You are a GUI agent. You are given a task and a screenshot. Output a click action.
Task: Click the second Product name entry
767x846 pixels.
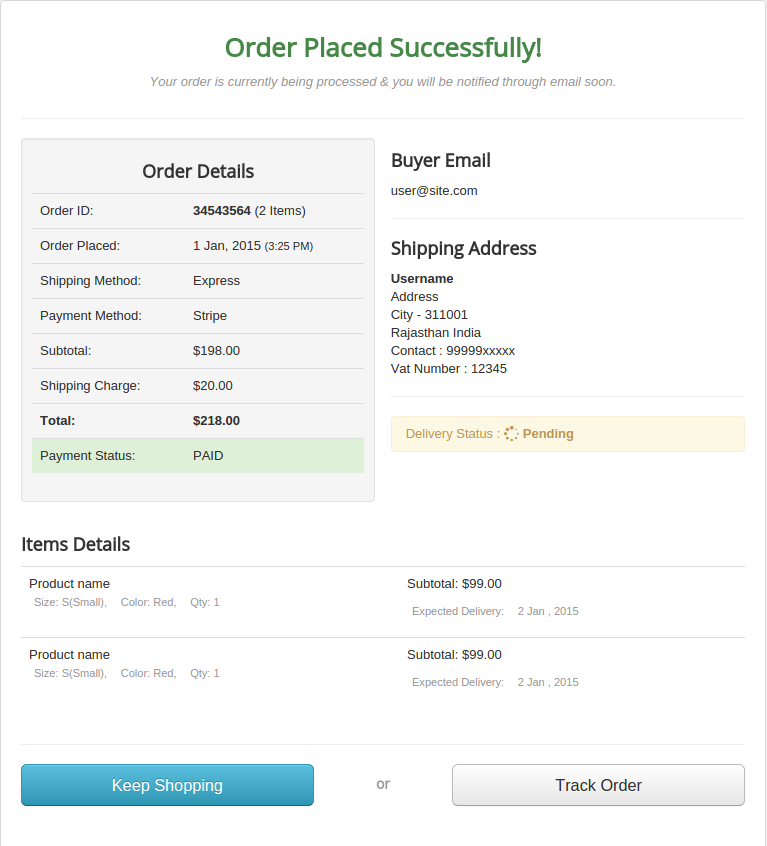pos(69,655)
